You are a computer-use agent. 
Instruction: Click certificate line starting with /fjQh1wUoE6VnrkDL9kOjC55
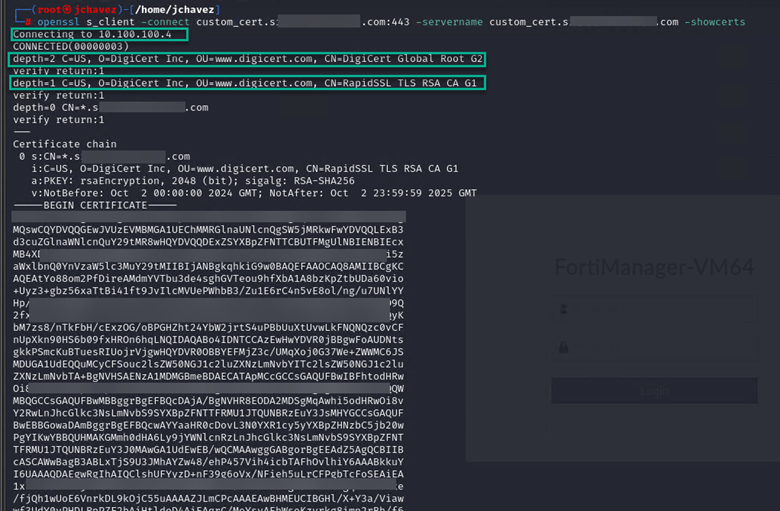208,499
